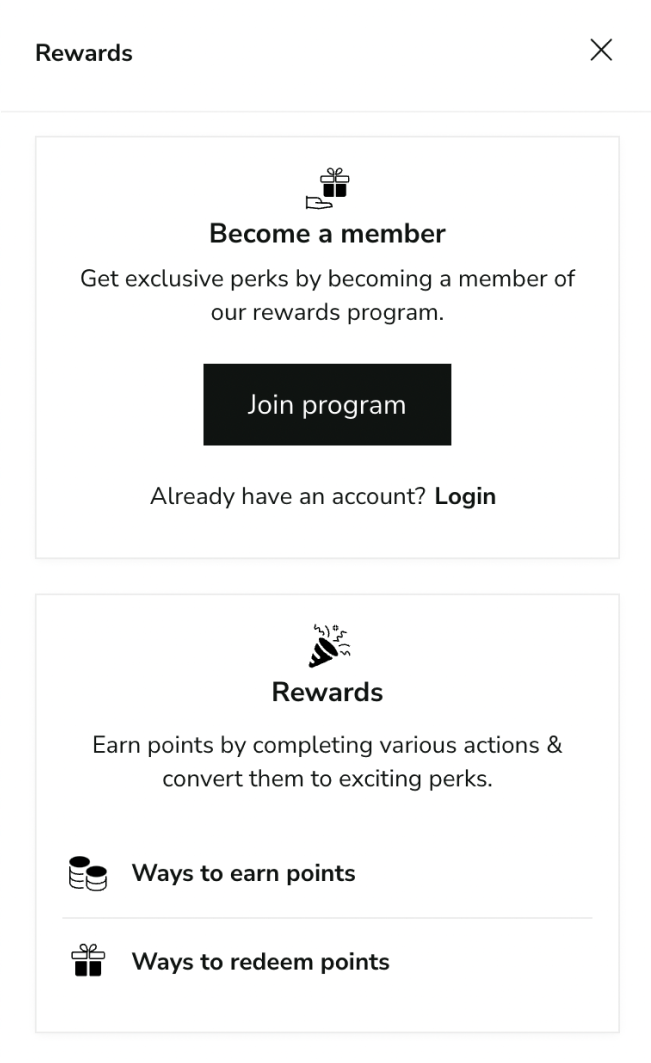Open the Login link

(465, 495)
